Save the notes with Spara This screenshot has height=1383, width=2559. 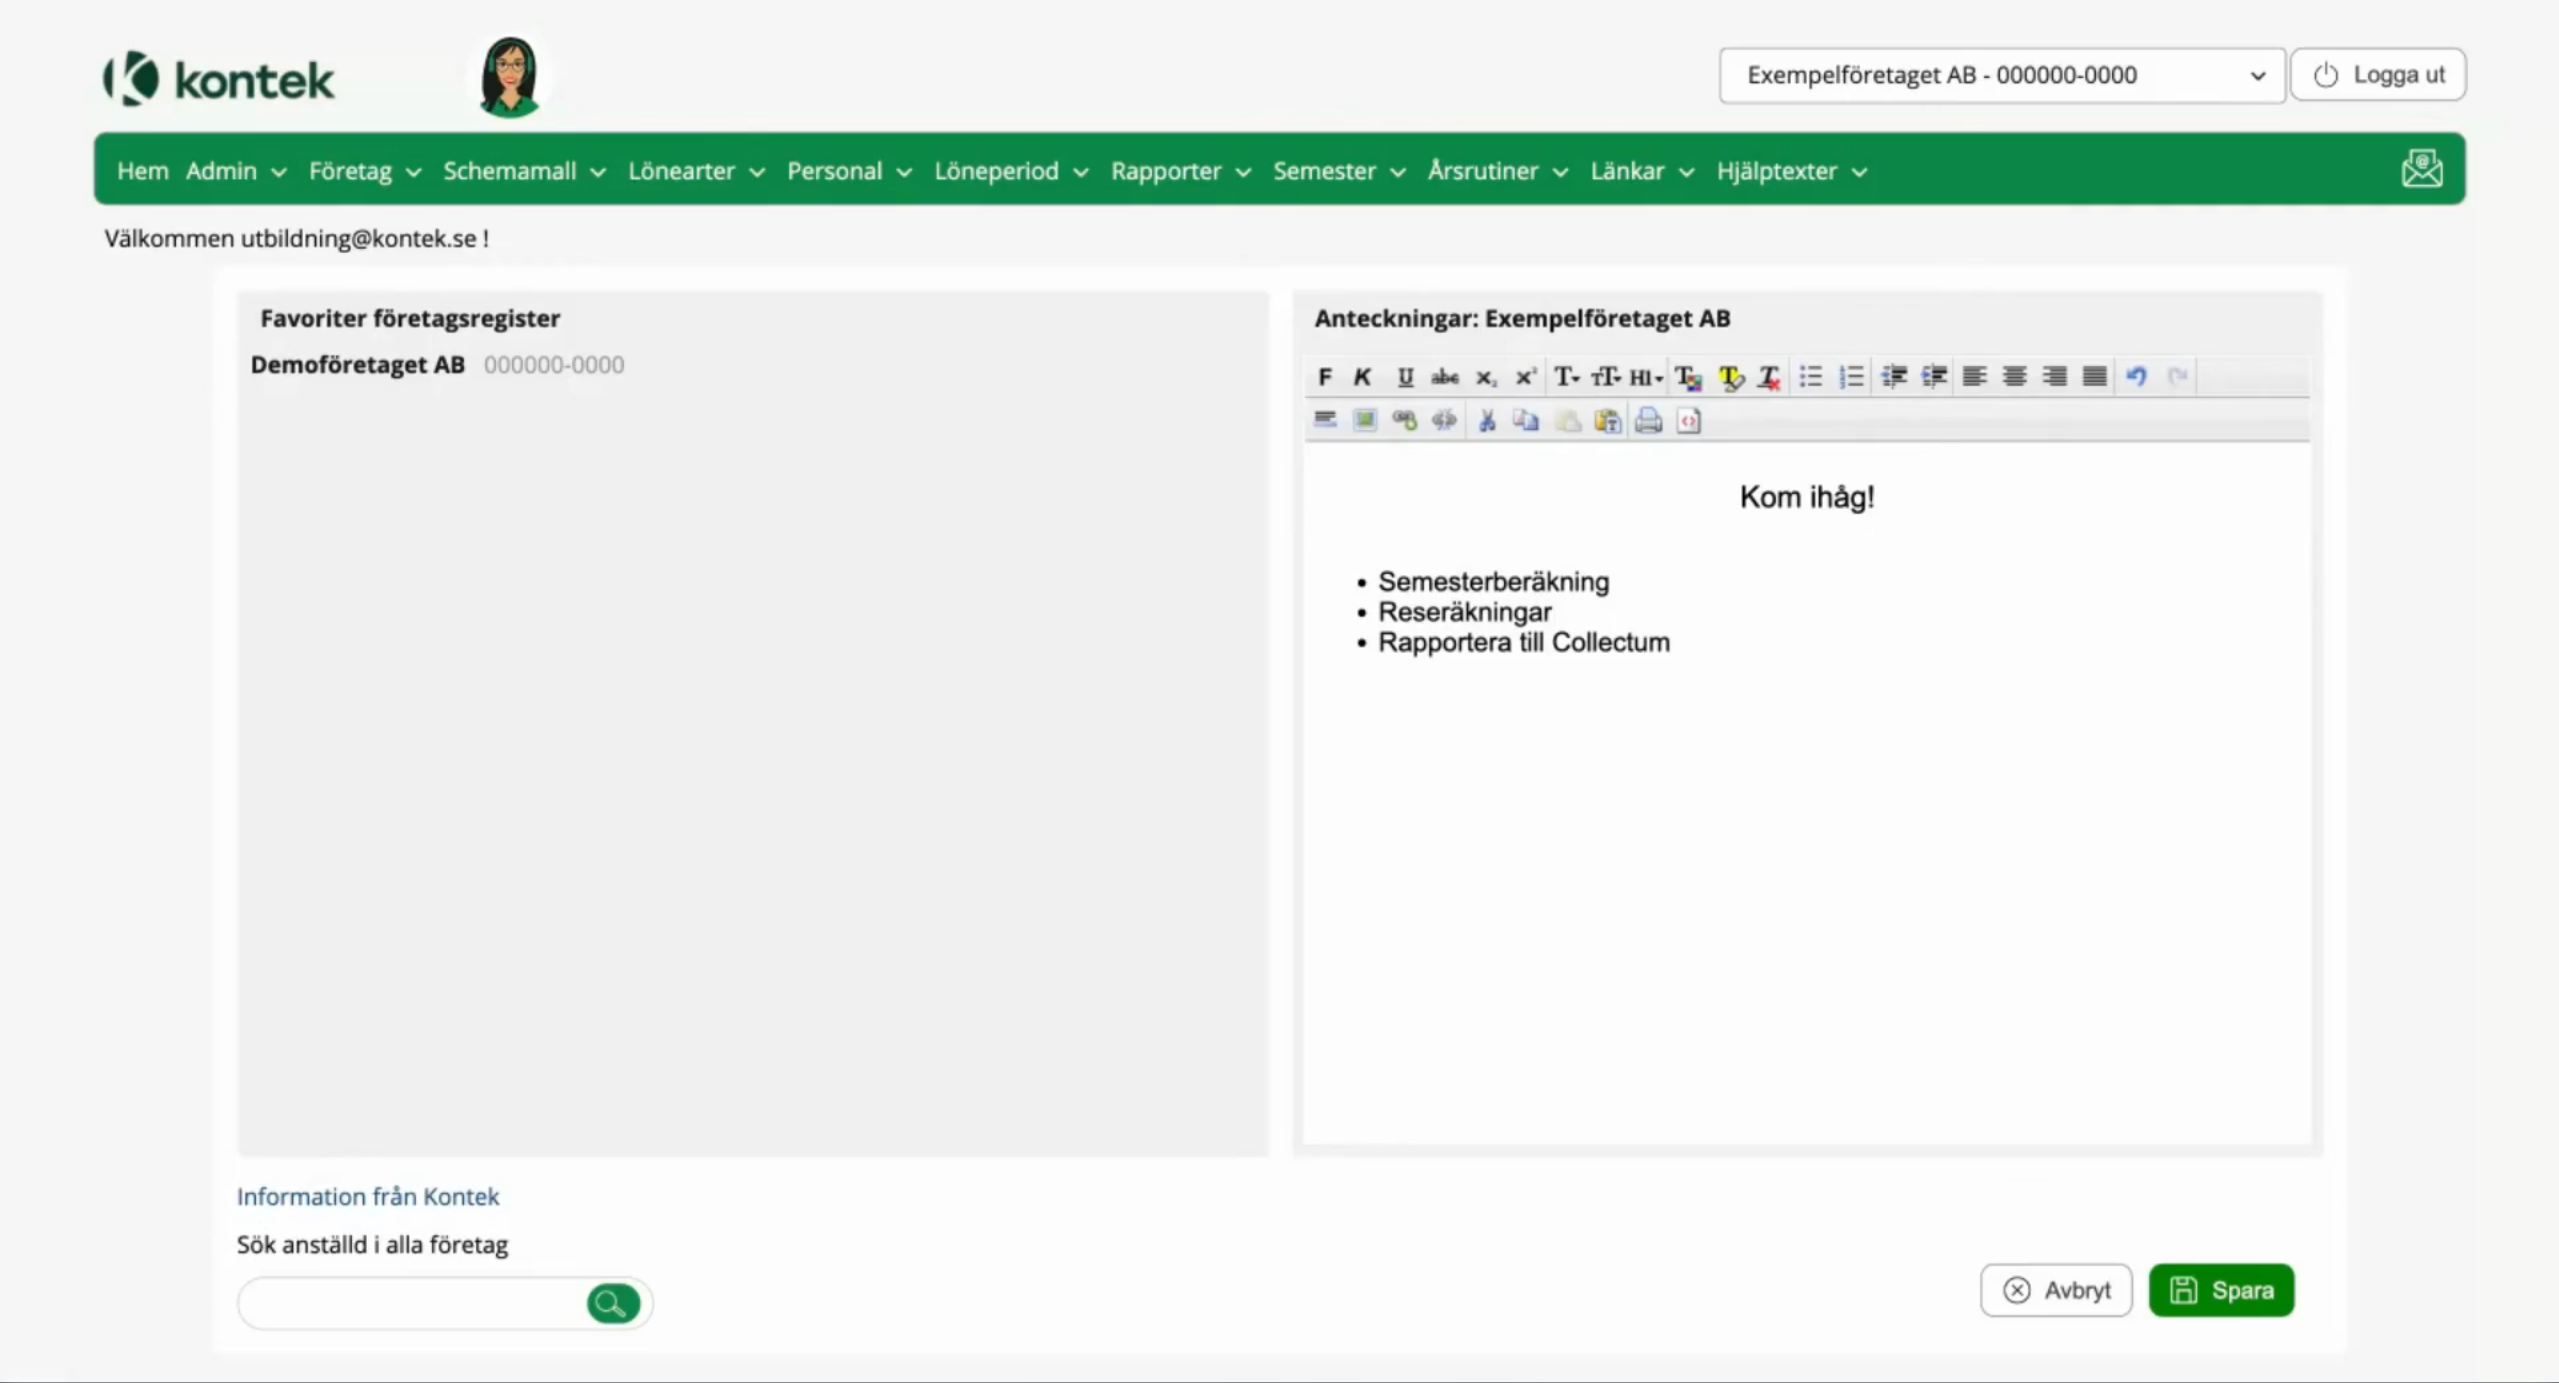pos(2221,1290)
